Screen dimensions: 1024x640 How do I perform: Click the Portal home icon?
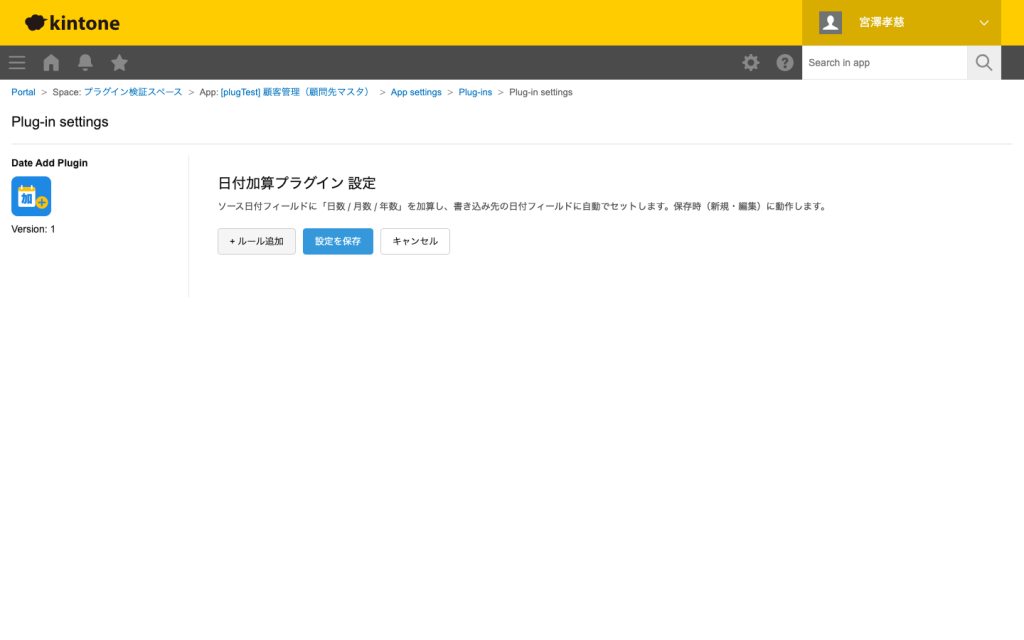point(50,62)
